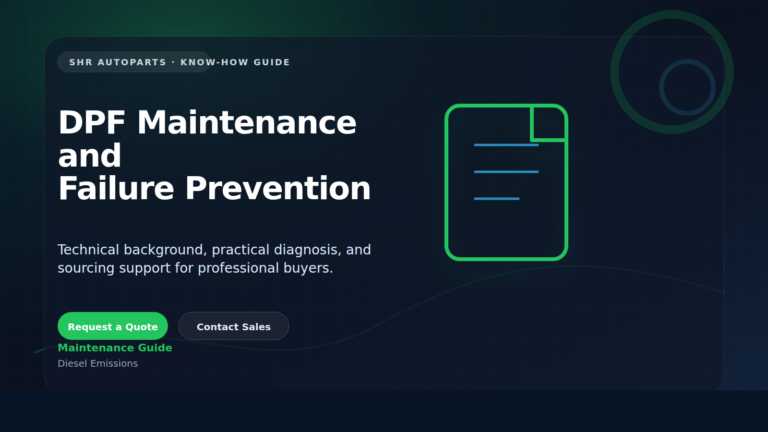Open the Contact Sales button
This screenshot has height=432, width=768.
234,326
